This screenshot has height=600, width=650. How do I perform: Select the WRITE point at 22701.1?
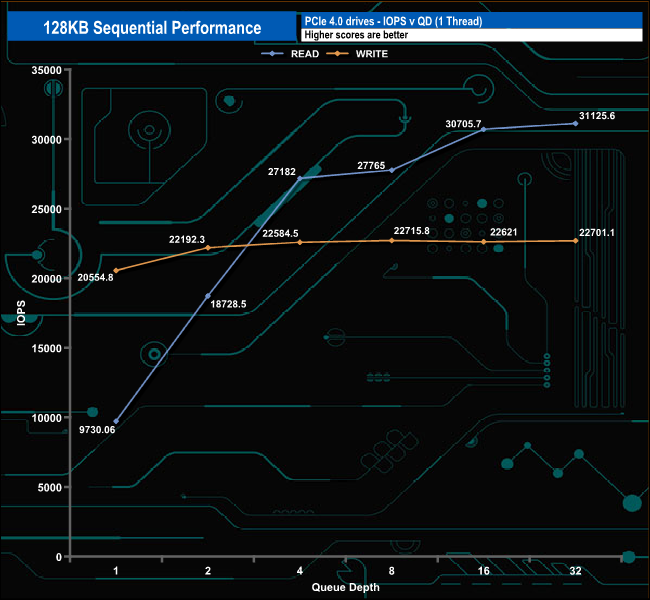point(576,241)
